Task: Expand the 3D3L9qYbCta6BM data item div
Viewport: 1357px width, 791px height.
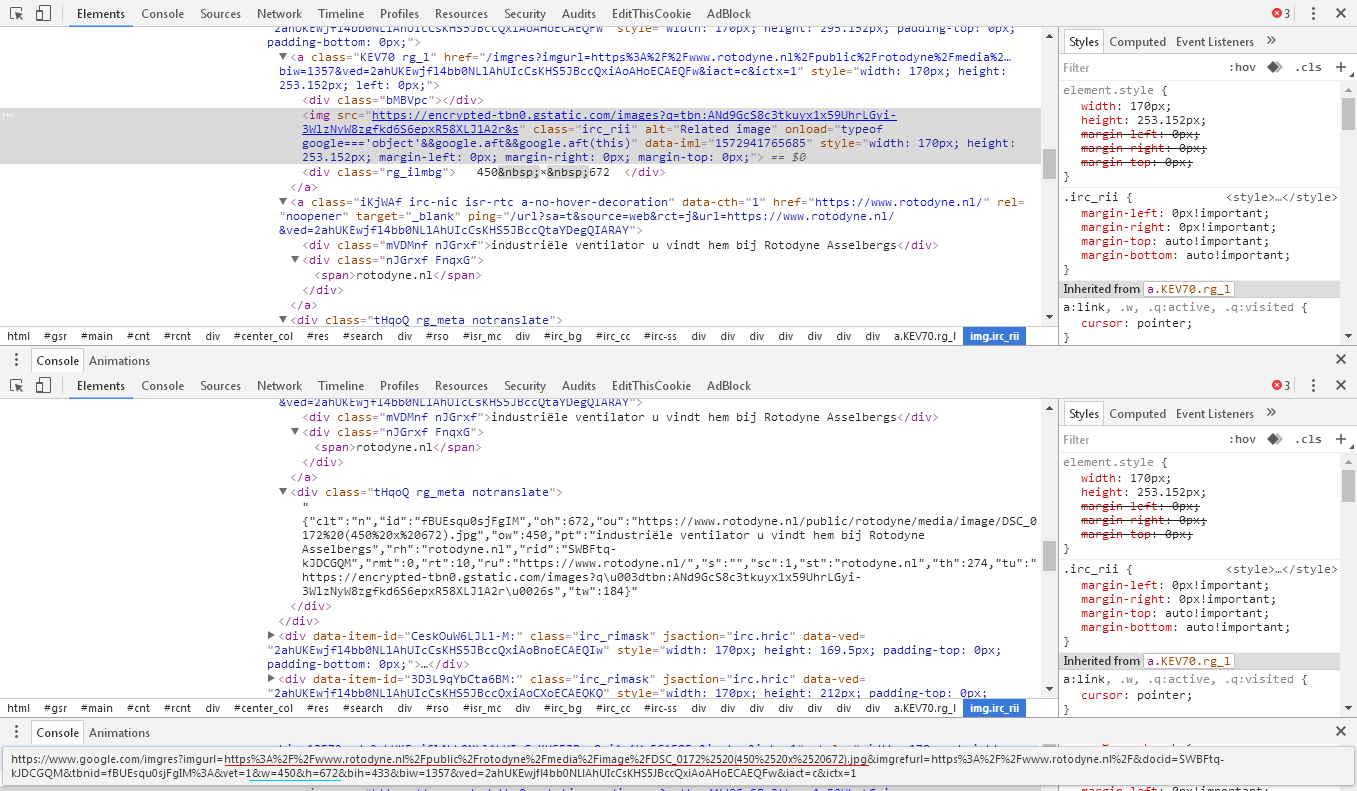Action: [x=272, y=678]
